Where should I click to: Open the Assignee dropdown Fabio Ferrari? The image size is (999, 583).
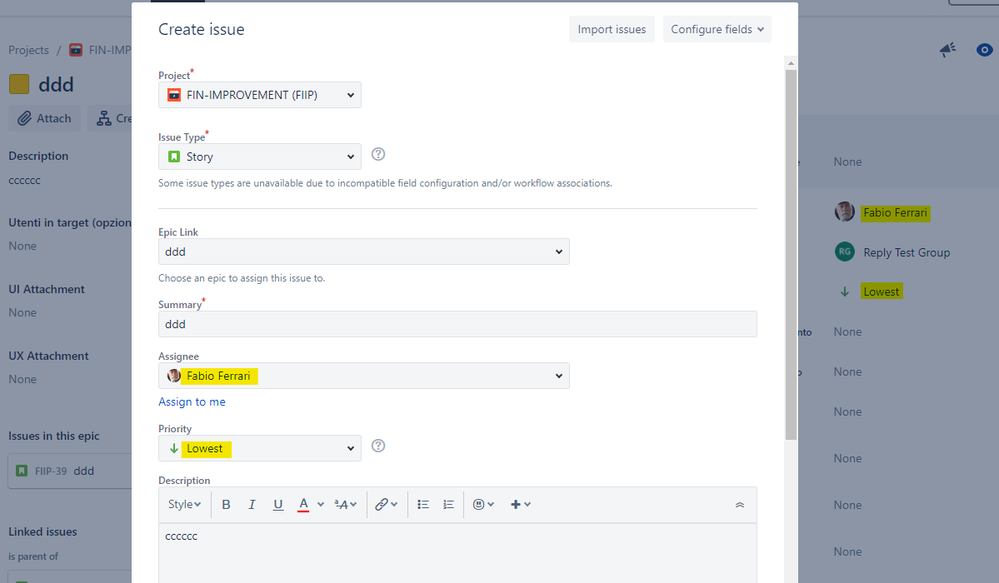click(364, 376)
